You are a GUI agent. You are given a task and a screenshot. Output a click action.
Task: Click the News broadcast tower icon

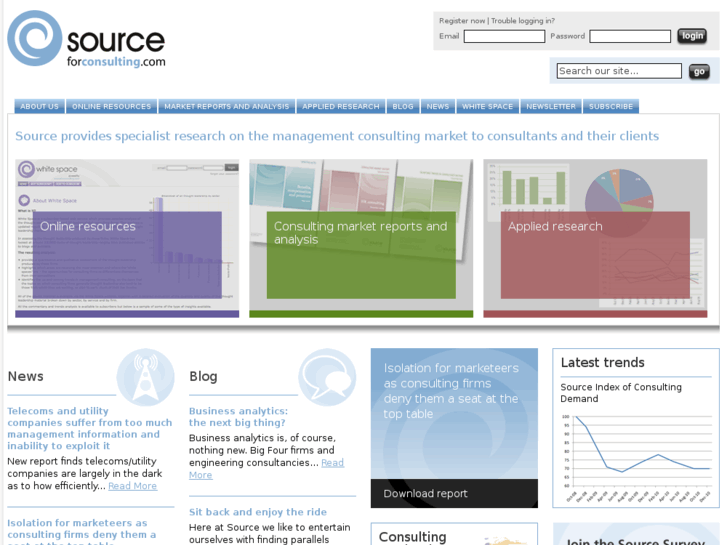click(x=146, y=377)
